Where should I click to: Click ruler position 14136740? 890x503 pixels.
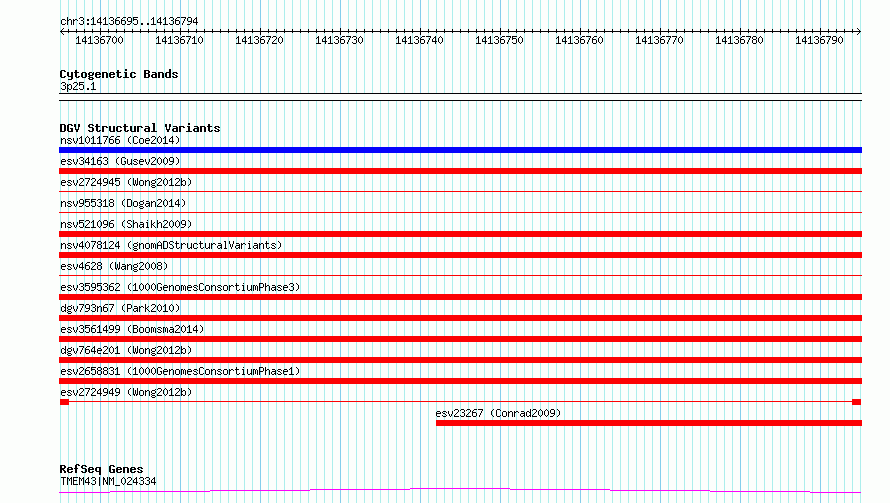419,40
